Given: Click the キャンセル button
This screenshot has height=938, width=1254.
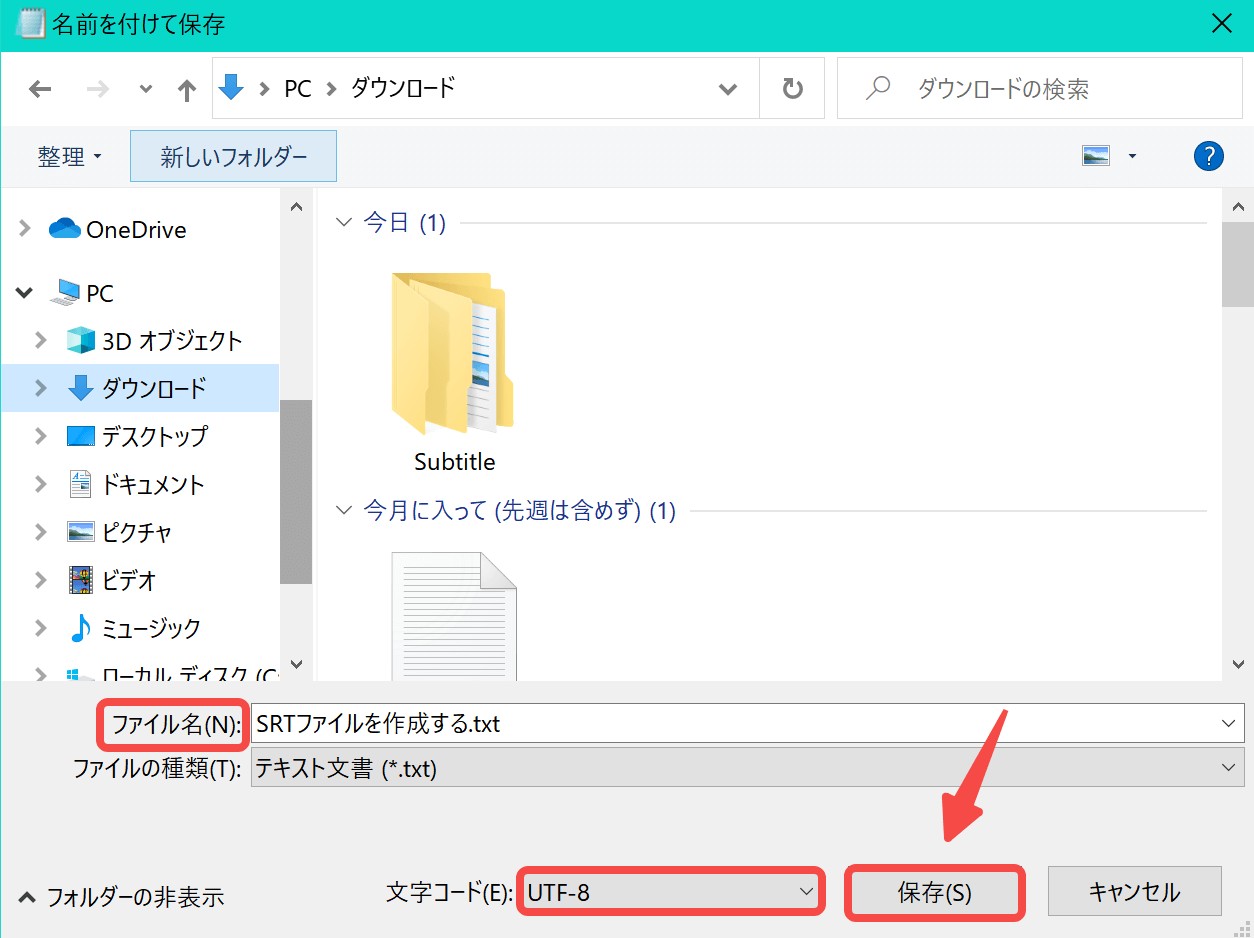Looking at the screenshot, I should tap(1135, 892).
